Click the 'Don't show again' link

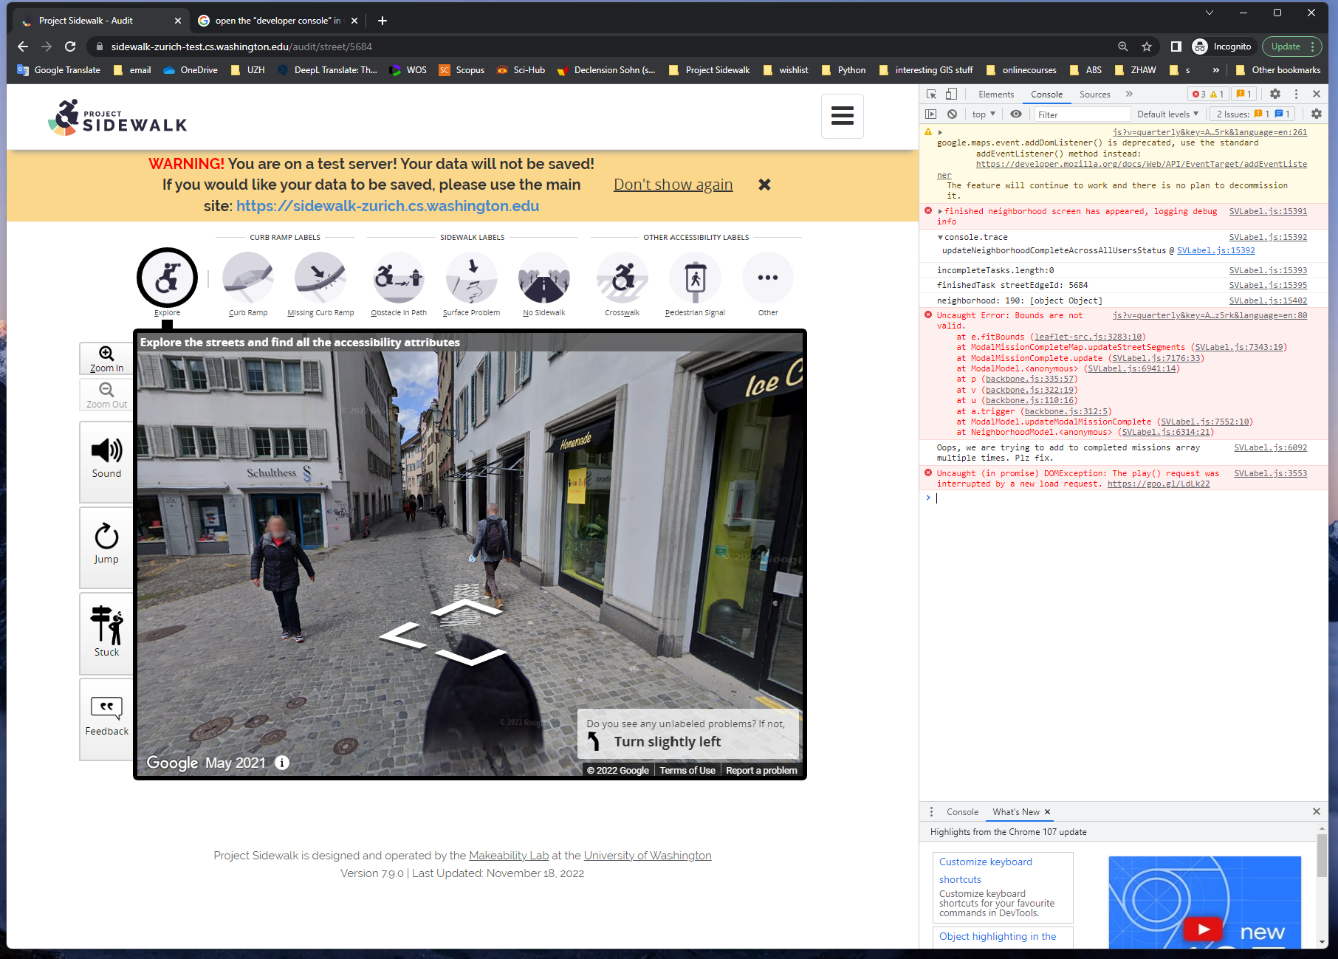coord(672,184)
